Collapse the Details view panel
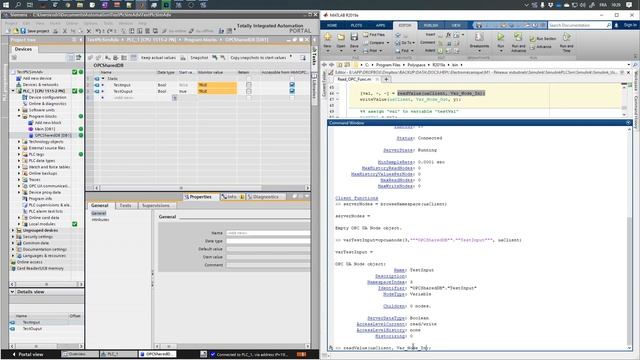 [x=12, y=292]
